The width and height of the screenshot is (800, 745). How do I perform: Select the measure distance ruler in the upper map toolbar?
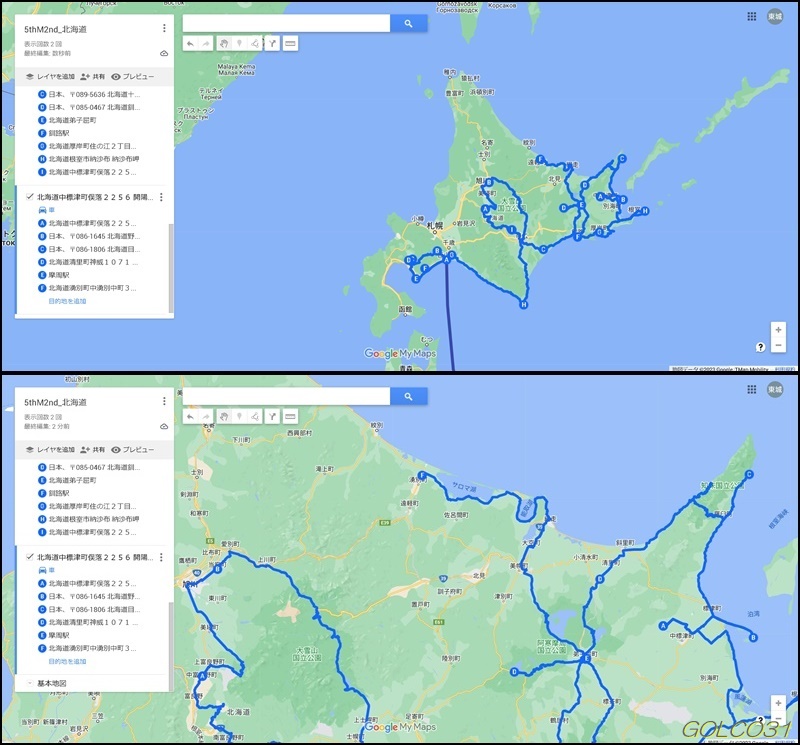coord(290,44)
